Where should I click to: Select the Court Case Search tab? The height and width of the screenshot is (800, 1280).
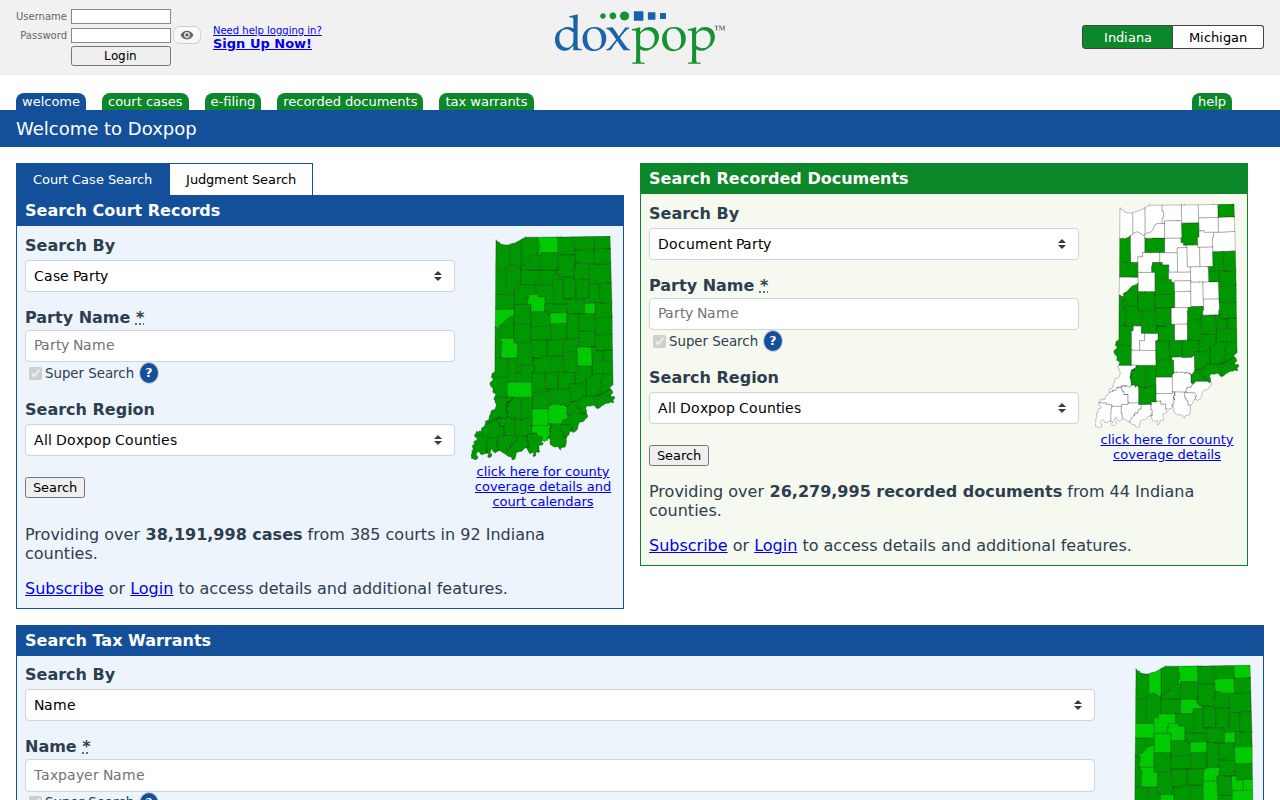tap(93, 180)
